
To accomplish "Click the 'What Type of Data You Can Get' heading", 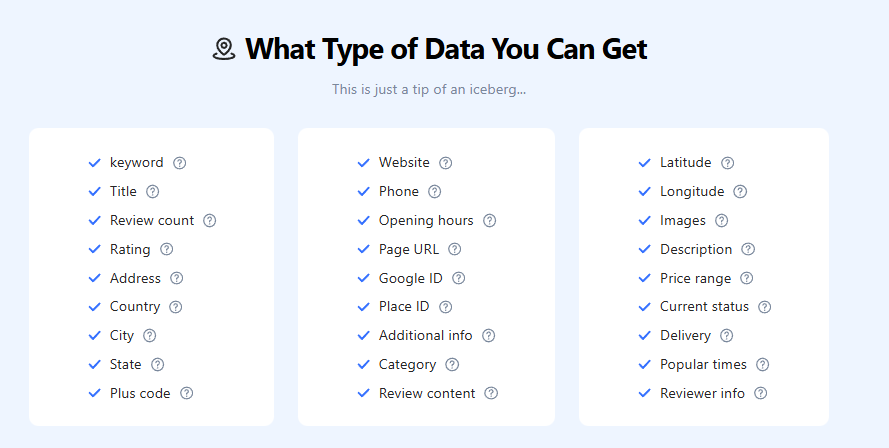I will pyautogui.click(x=446, y=49).
